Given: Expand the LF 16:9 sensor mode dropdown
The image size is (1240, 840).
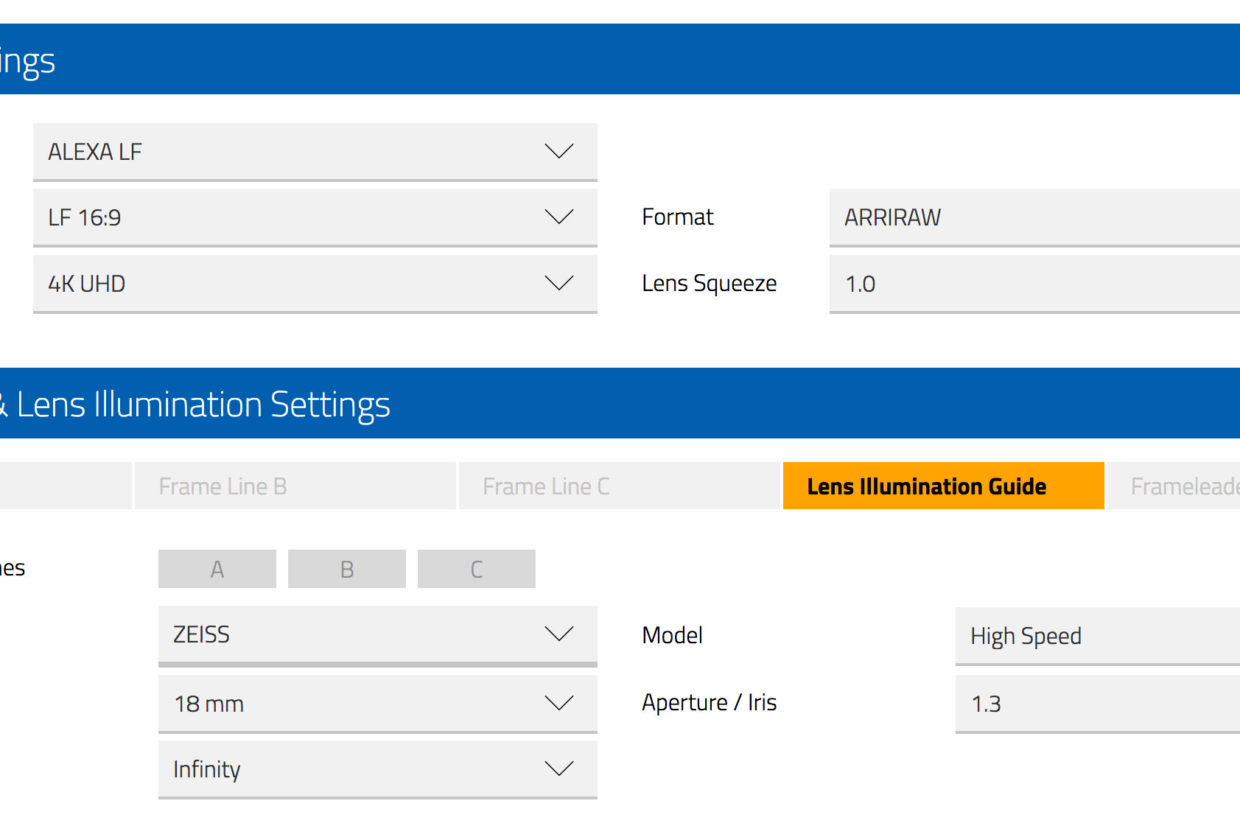Looking at the screenshot, I should (x=315, y=217).
